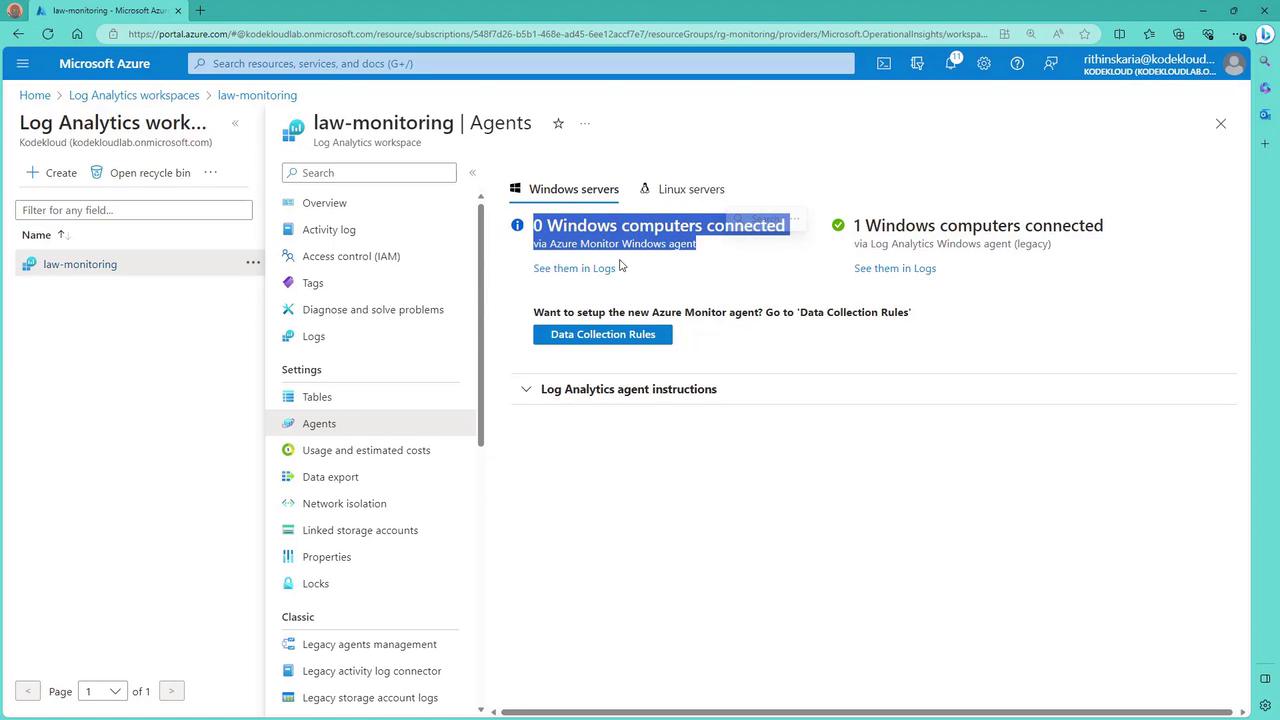This screenshot has width=1280, height=720.
Task: Open a new browser tab
Action: point(200,10)
